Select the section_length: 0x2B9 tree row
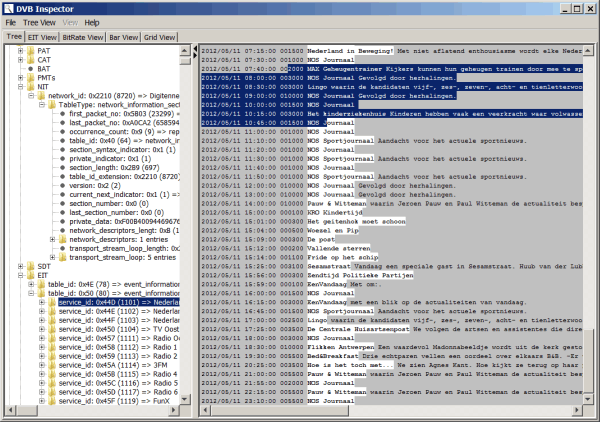This screenshot has height=422, width=600. tap(109, 167)
